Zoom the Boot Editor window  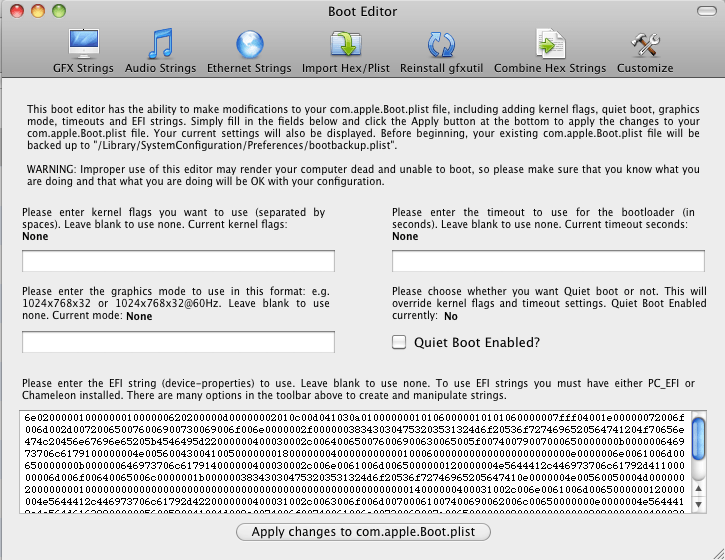click(x=59, y=11)
